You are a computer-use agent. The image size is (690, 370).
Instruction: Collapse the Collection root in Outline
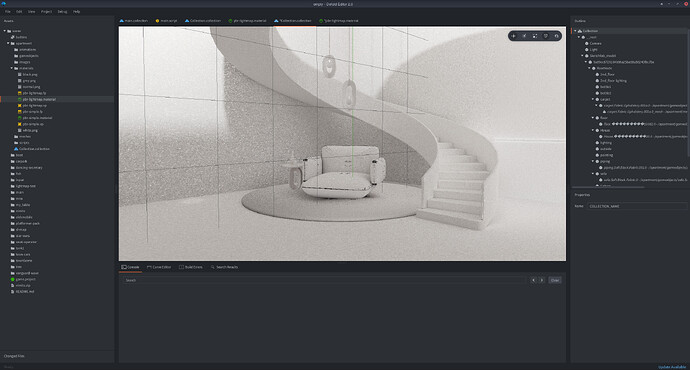point(575,31)
